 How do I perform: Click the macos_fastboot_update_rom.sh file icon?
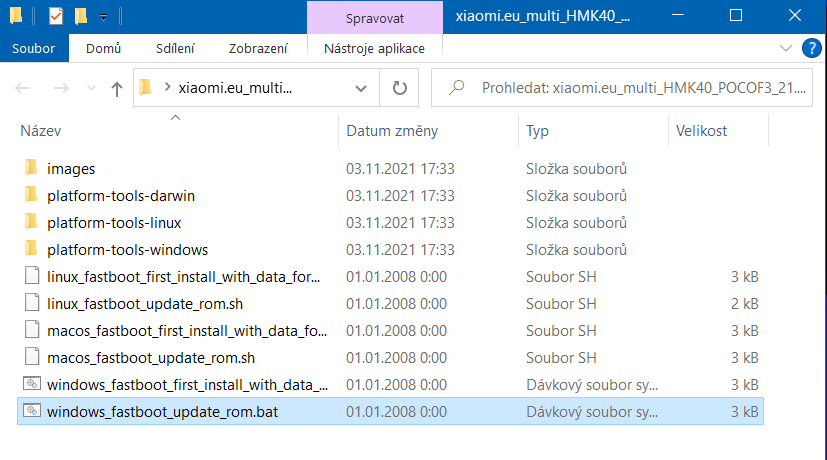(x=32, y=357)
